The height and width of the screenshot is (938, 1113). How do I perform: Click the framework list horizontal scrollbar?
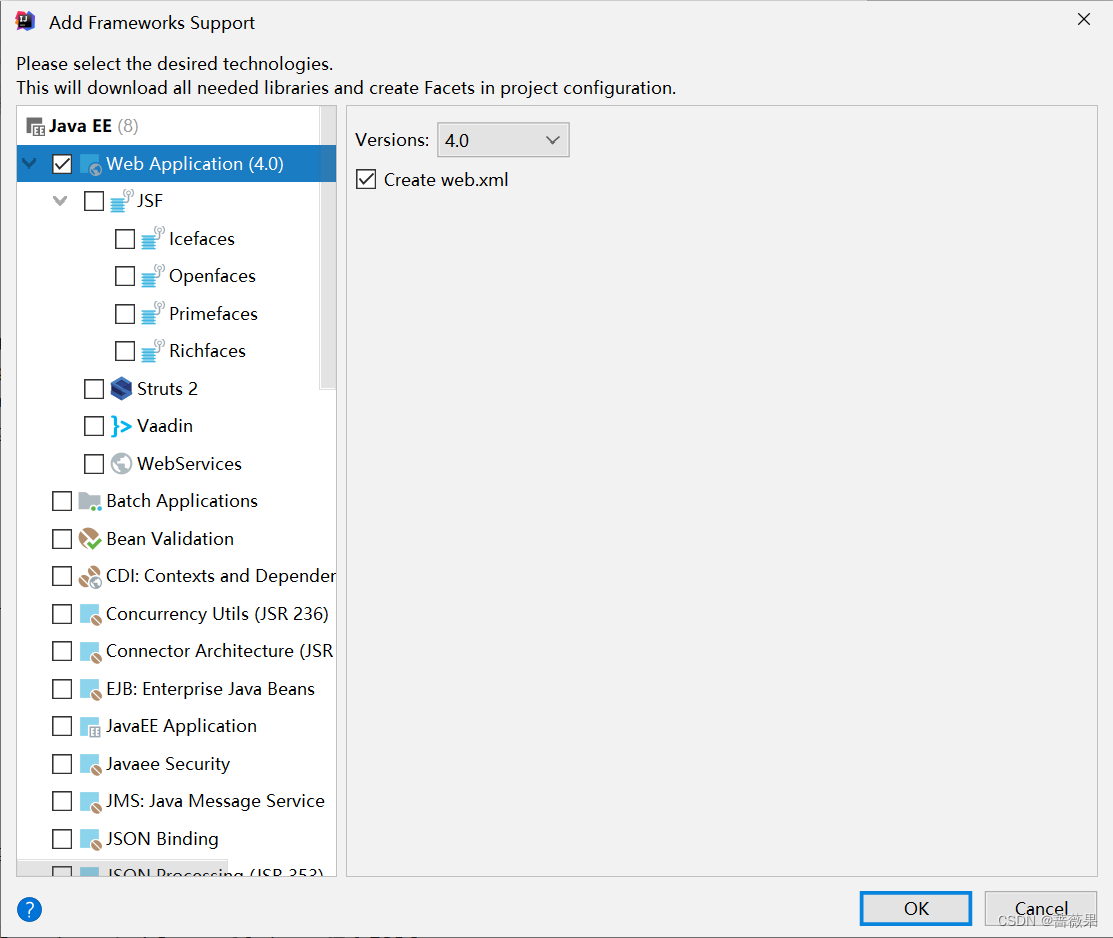pyautogui.click(x=122, y=868)
